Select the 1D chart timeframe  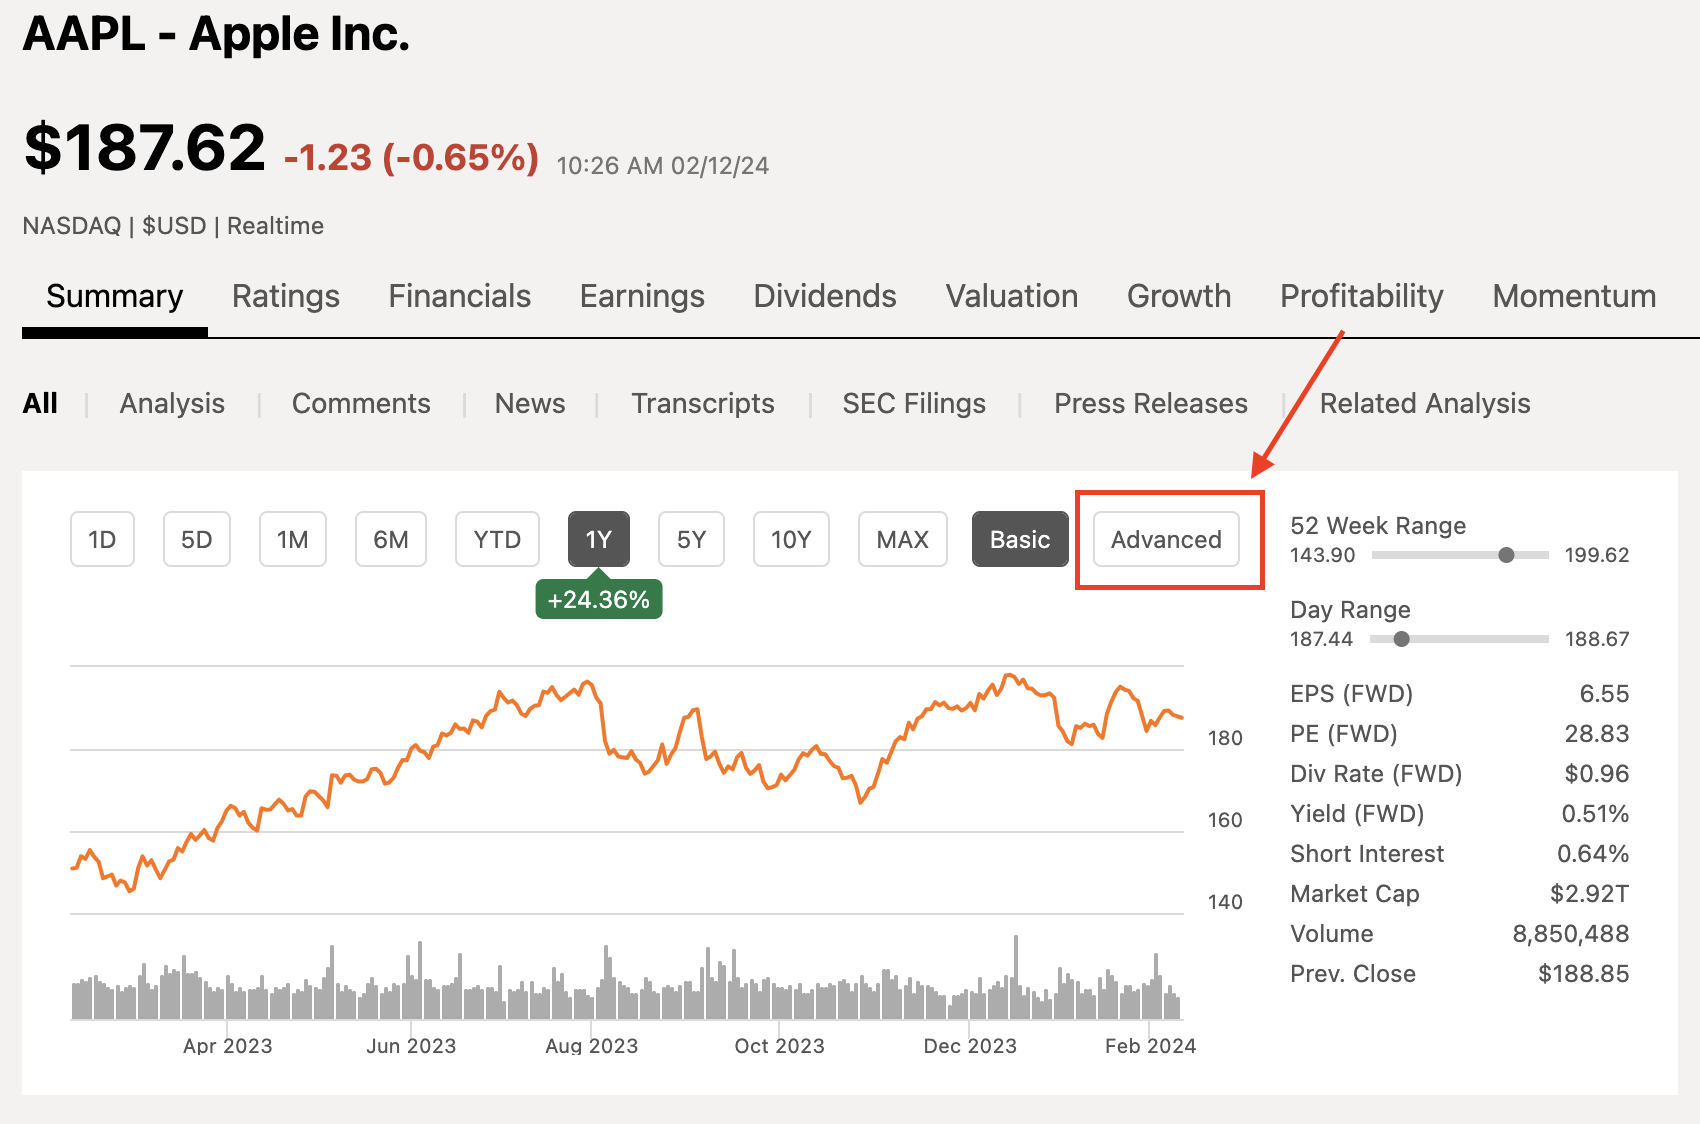click(101, 539)
